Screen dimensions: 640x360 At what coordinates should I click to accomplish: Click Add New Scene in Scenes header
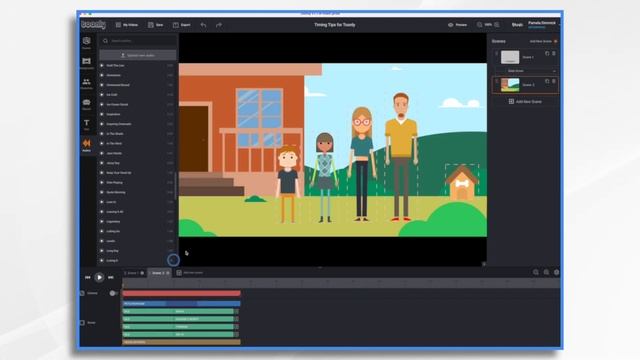click(x=543, y=41)
